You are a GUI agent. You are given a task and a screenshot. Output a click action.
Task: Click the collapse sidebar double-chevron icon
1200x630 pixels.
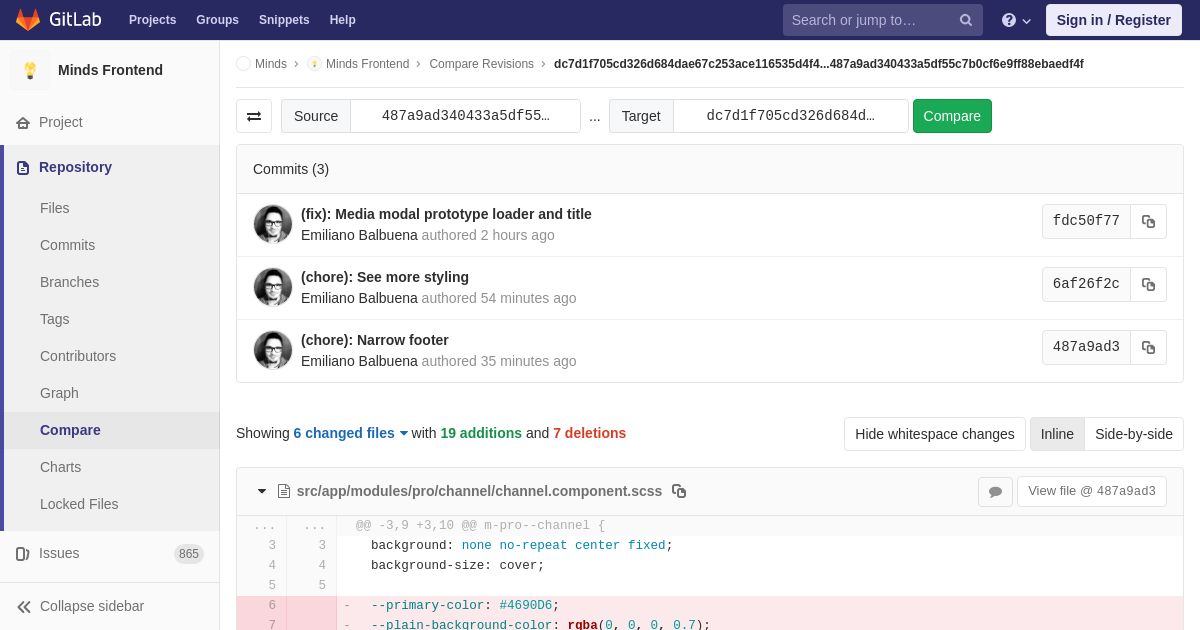click(24, 606)
